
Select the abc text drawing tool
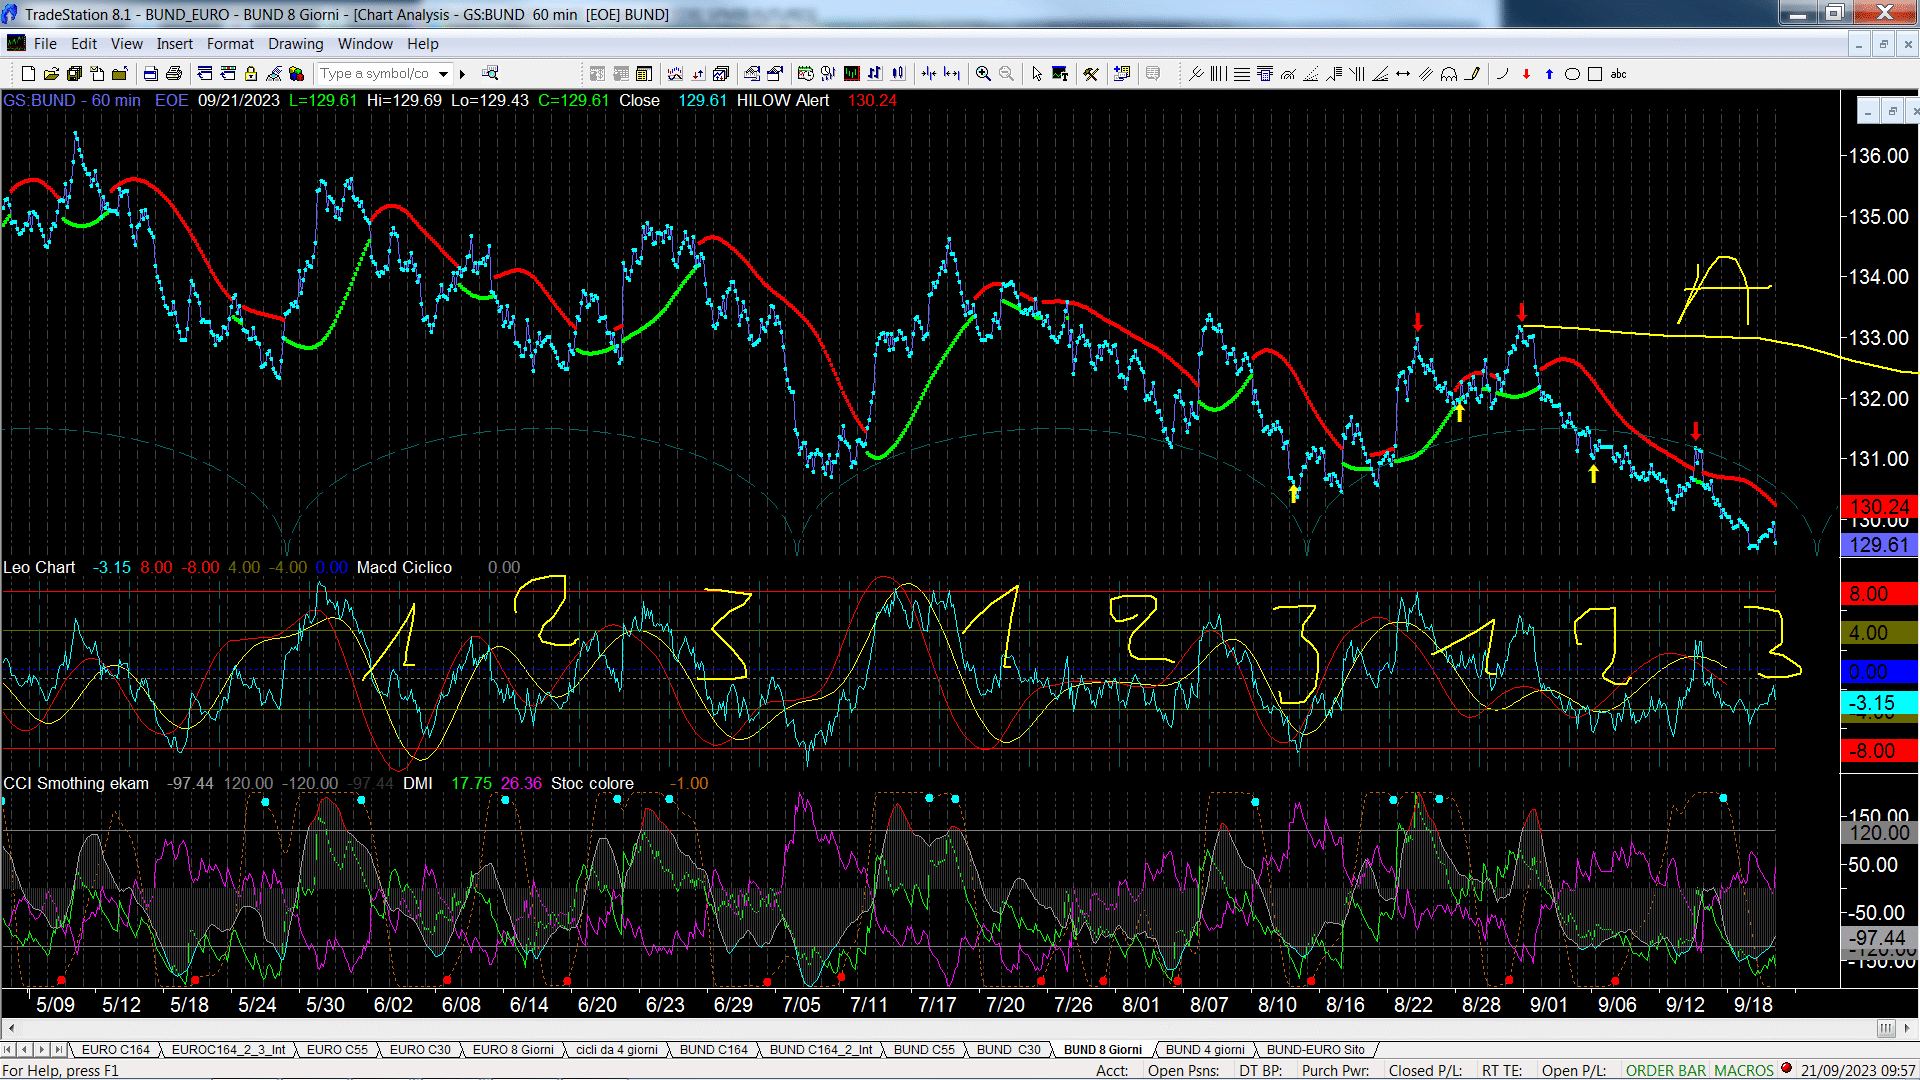coord(1619,74)
